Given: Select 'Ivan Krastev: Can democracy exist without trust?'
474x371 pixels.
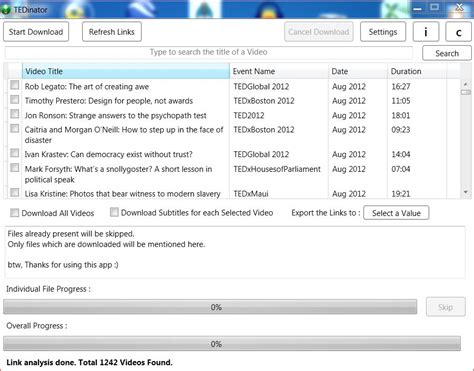Looking at the screenshot, I should (108, 154).
